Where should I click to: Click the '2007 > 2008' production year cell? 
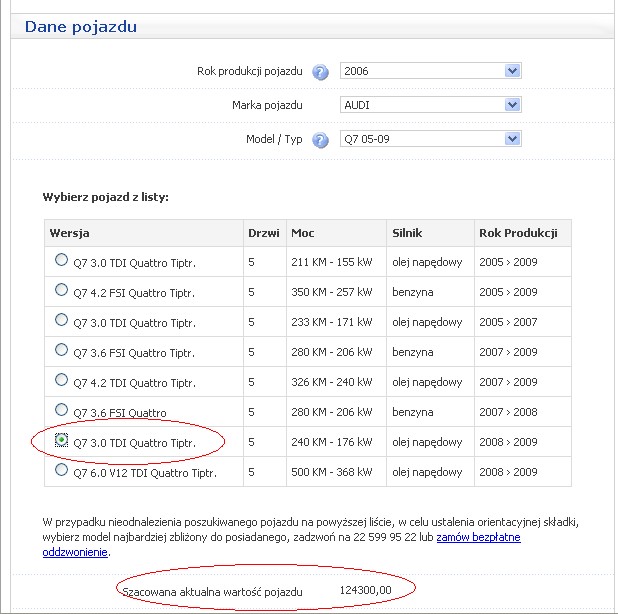(523, 412)
